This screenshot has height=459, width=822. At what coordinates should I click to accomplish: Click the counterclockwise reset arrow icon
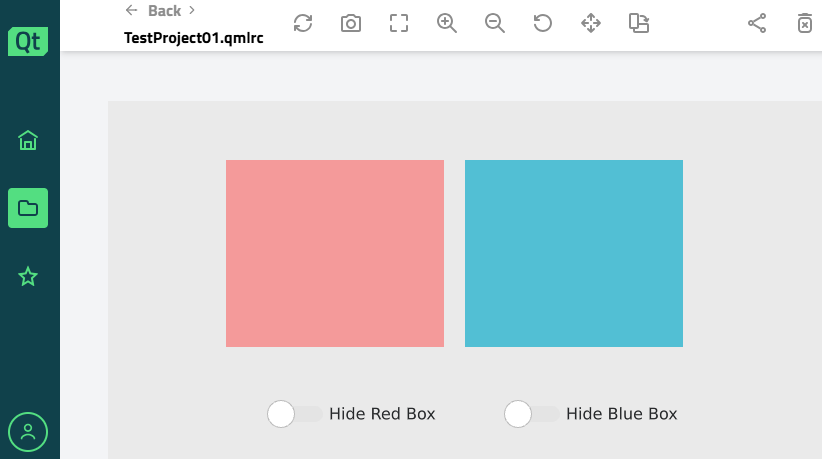(543, 23)
